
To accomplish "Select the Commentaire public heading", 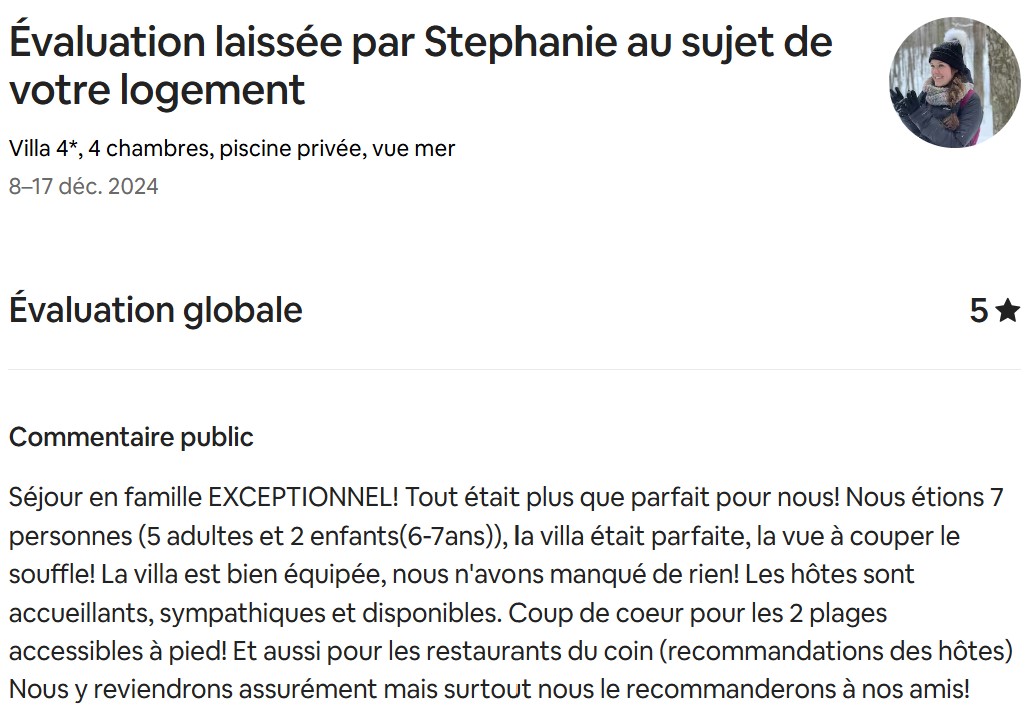I will 131,437.
